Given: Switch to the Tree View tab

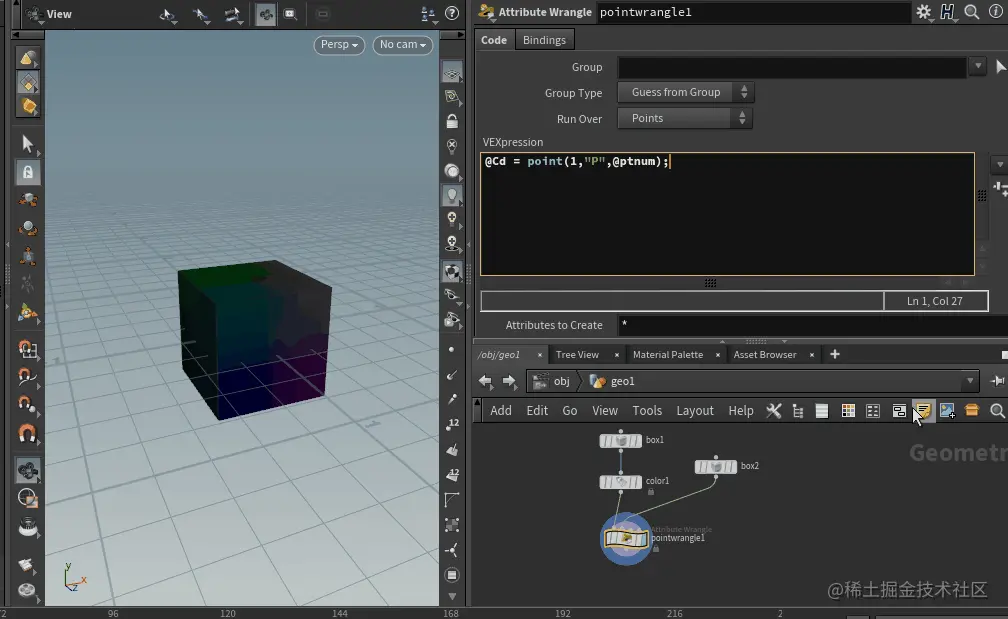Looking at the screenshot, I should 577,355.
